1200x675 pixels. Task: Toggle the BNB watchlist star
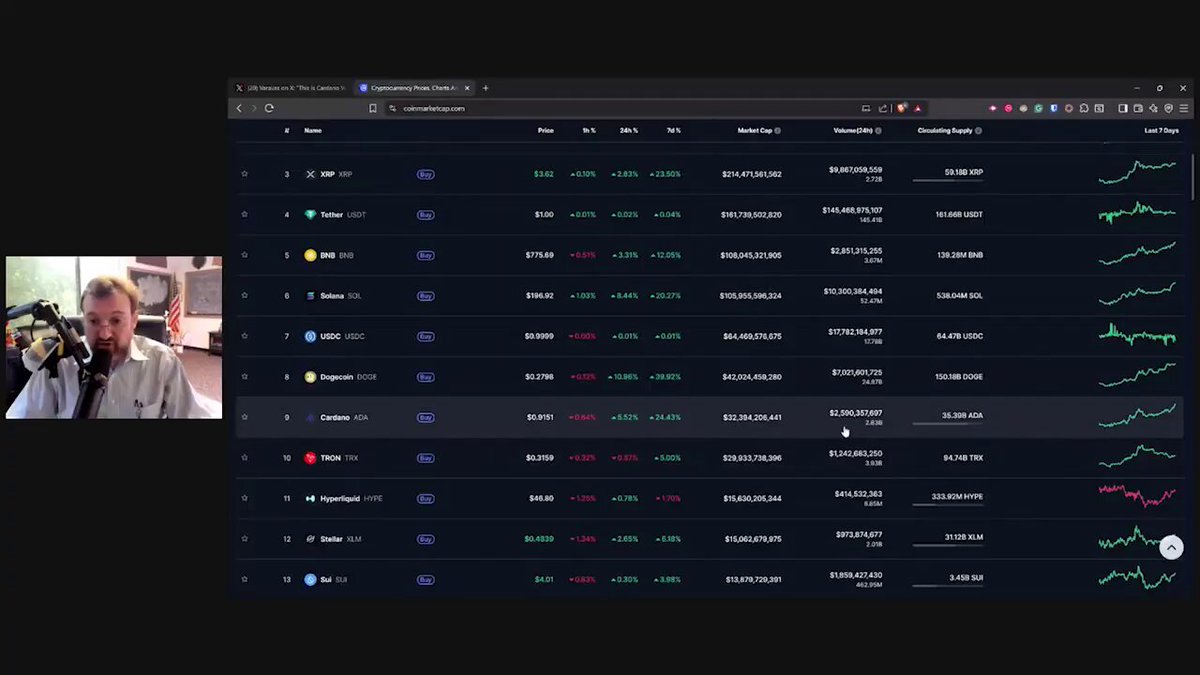coord(244,255)
